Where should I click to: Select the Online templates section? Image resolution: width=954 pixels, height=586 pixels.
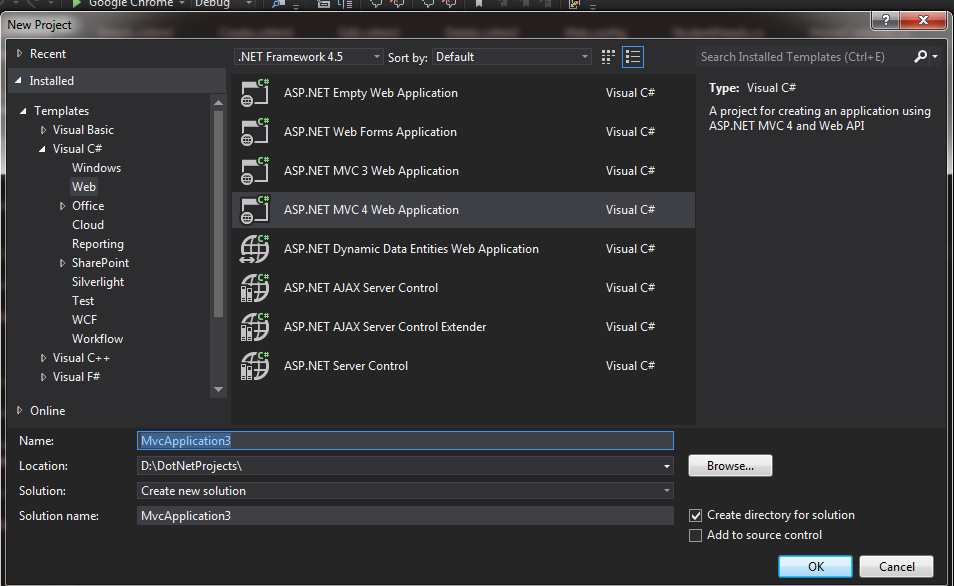[x=46, y=410]
